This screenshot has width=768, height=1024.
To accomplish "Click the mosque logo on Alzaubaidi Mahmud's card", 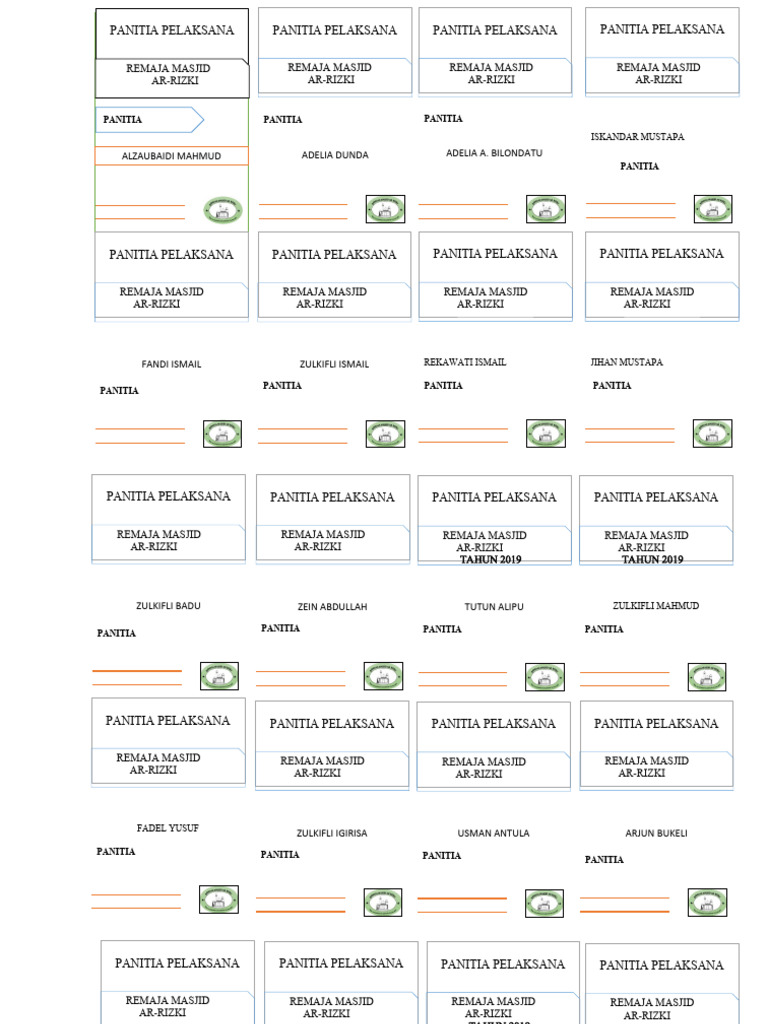I will click(223, 210).
